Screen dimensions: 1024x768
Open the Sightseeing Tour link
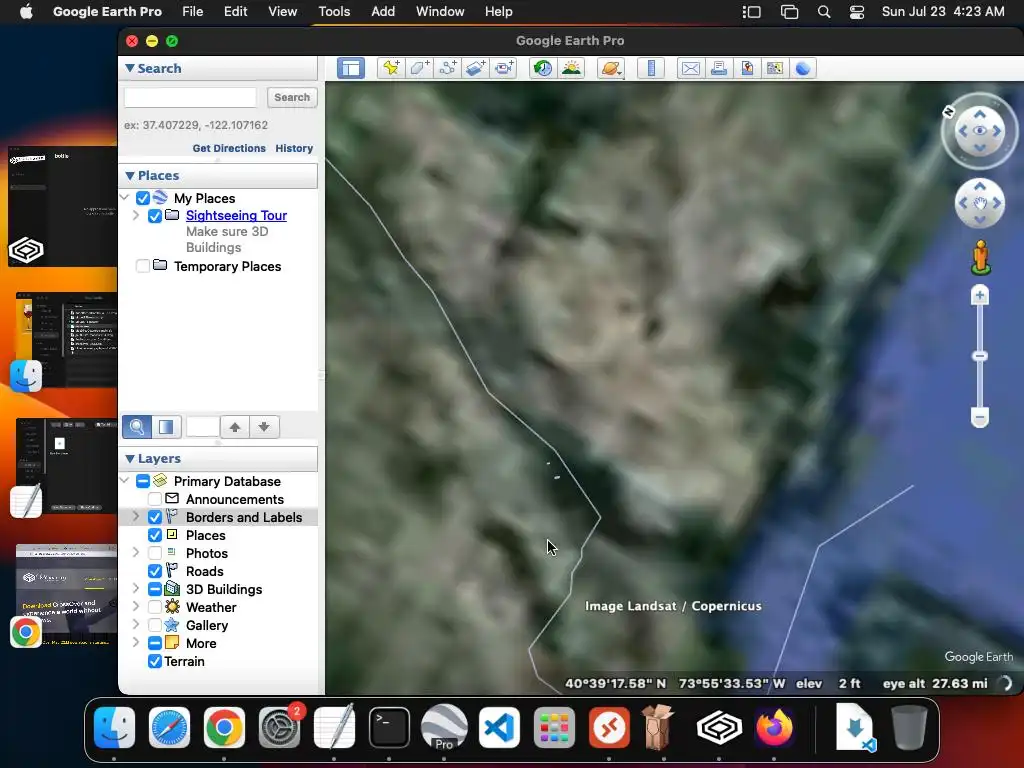click(236, 216)
